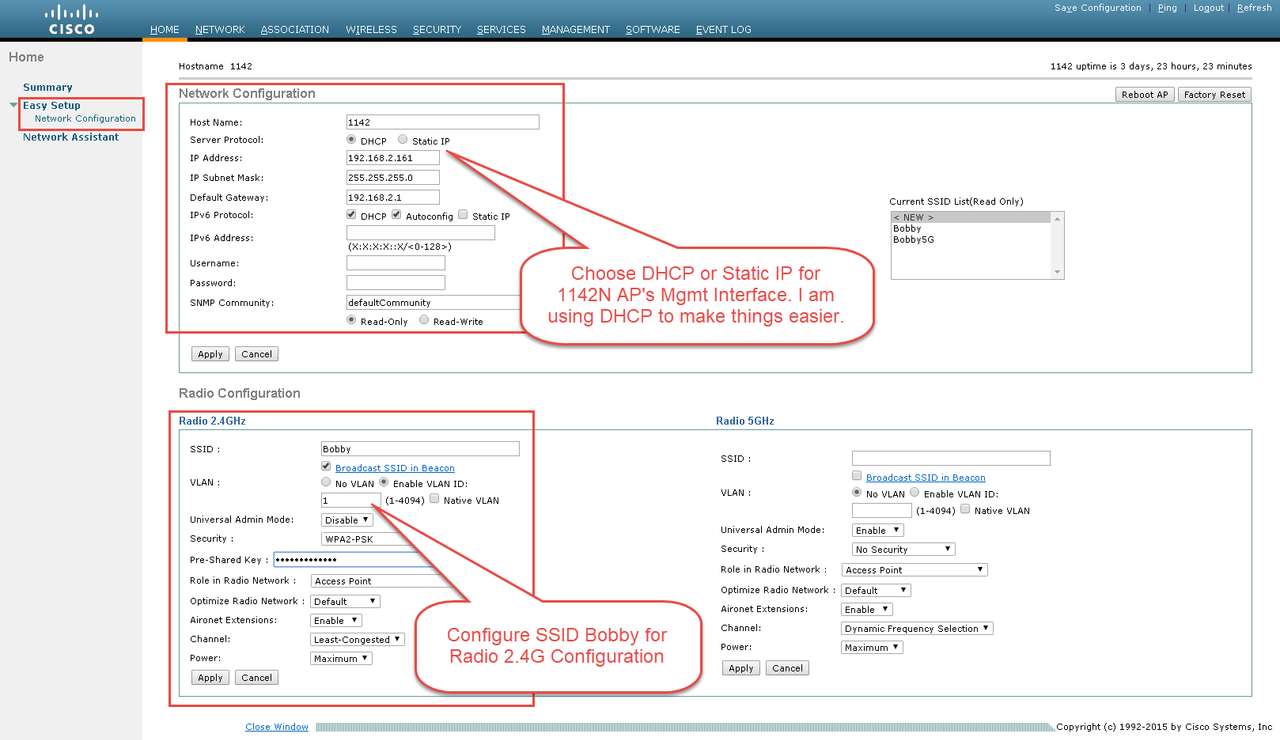1280x740 pixels.
Task: Open the 5GHz Universal Admin Mode dropdown
Action: (878, 530)
